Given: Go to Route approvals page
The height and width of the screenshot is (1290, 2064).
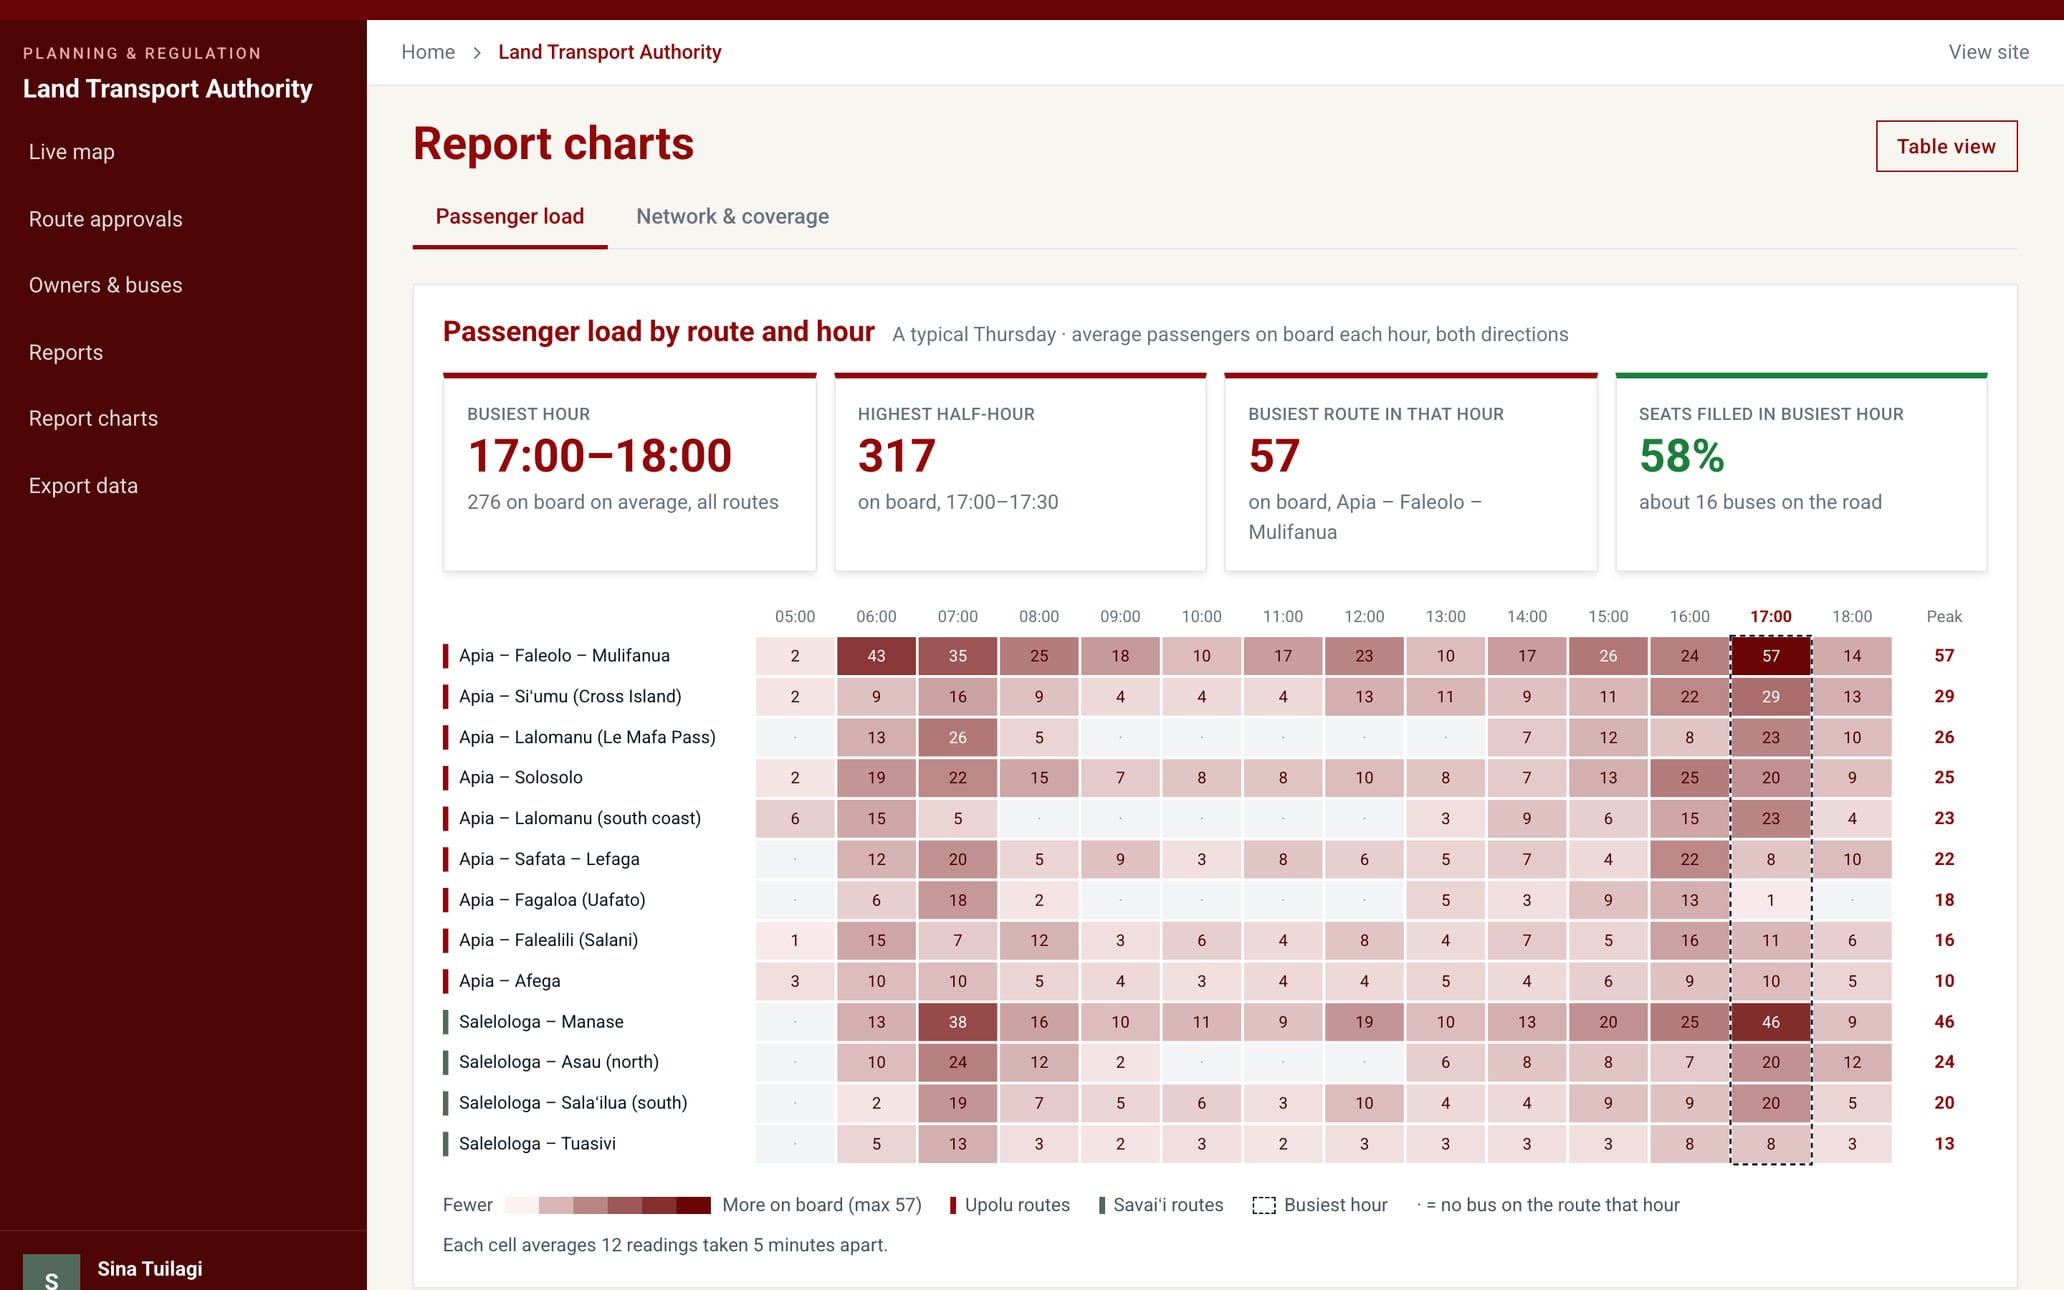Looking at the screenshot, I should pyautogui.click(x=105, y=219).
